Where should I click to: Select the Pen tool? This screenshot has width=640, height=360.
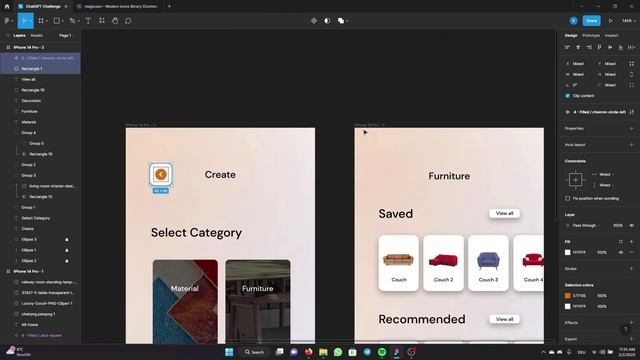[x=72, y=21]
